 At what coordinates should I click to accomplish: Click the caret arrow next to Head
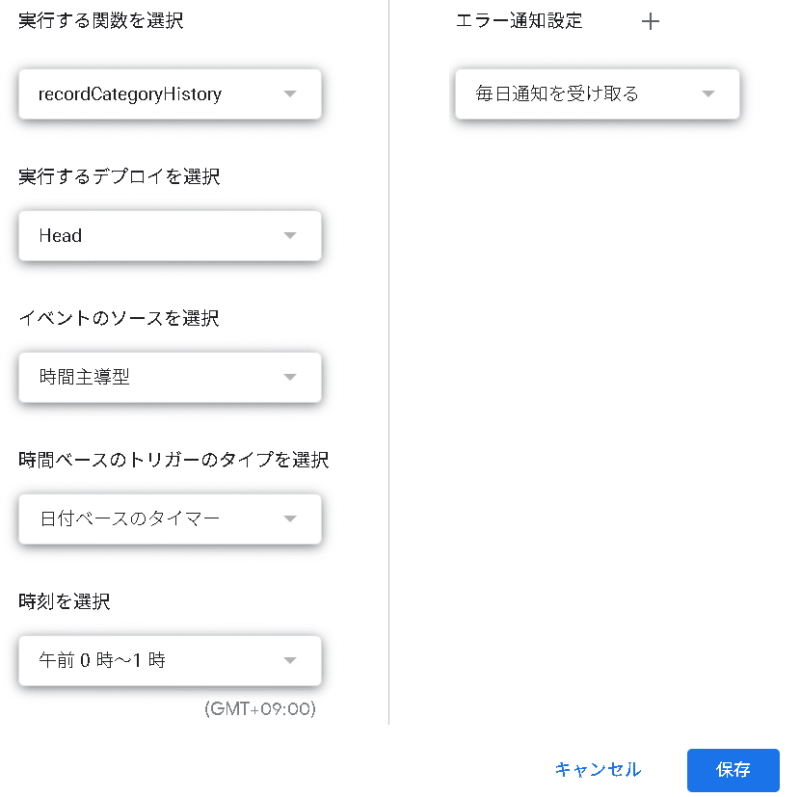290,236
